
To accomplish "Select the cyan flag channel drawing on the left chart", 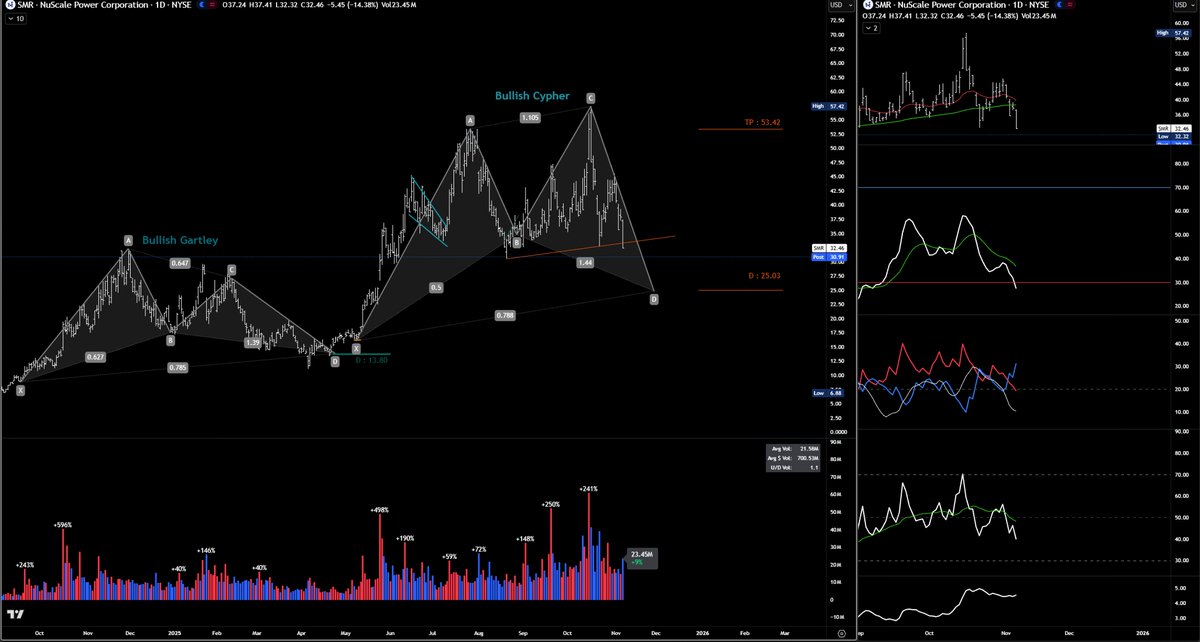I will pyautogui.click(x=428, y=210).
